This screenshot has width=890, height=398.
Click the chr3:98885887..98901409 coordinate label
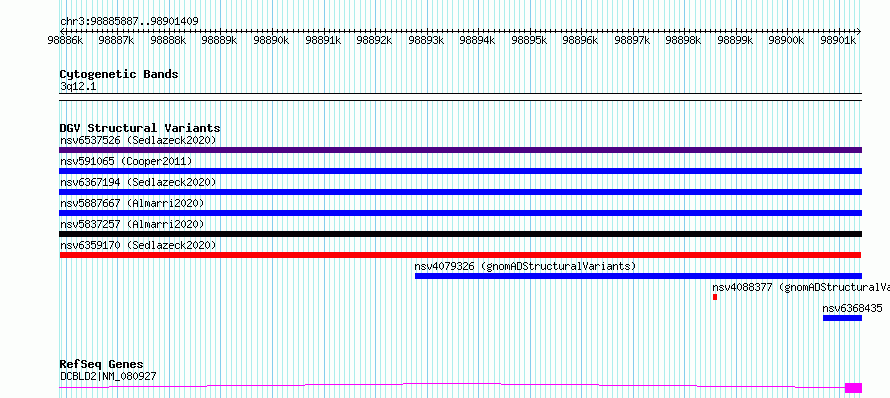pyautogui.click(x=129, y=22)
